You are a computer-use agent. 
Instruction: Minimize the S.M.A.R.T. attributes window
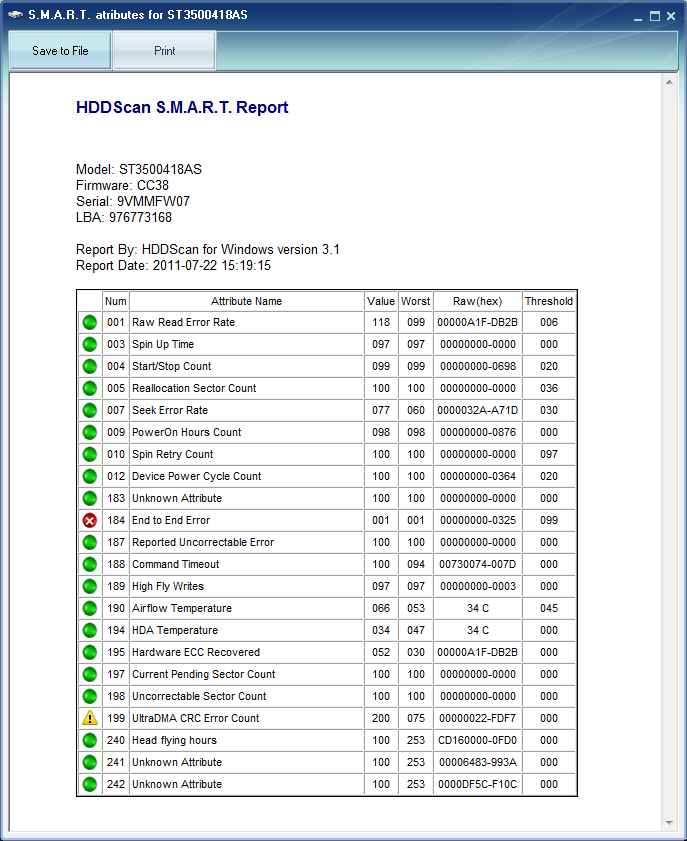638,18
